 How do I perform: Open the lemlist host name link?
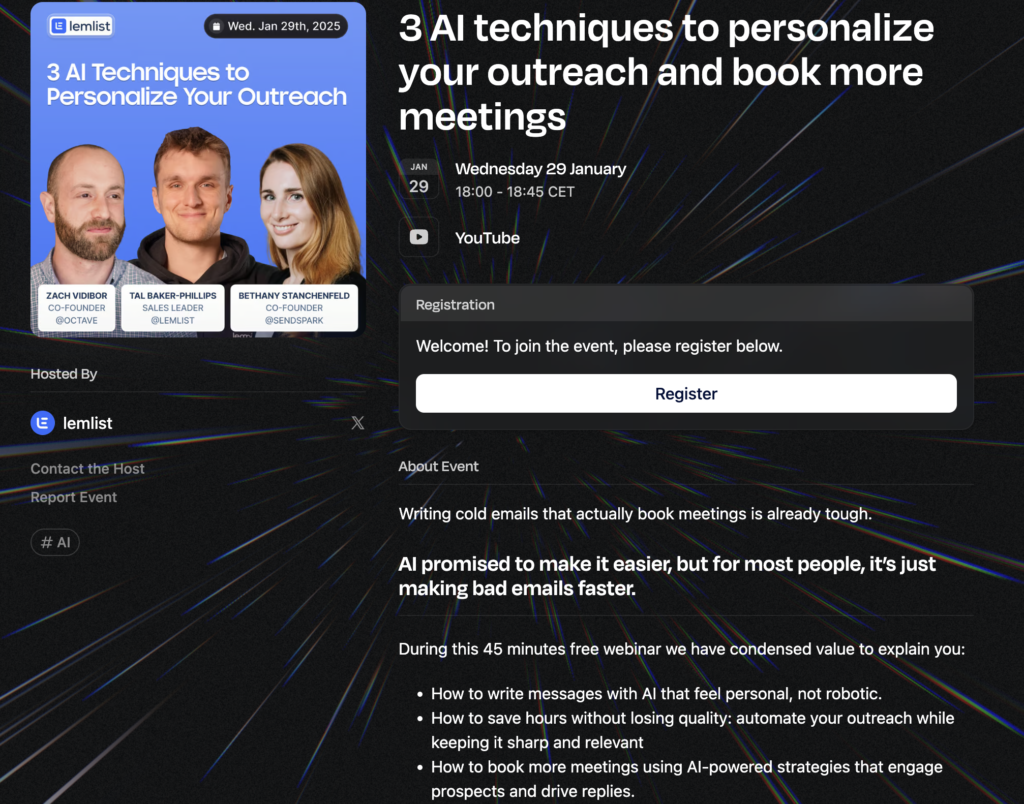tap(87, 423)
